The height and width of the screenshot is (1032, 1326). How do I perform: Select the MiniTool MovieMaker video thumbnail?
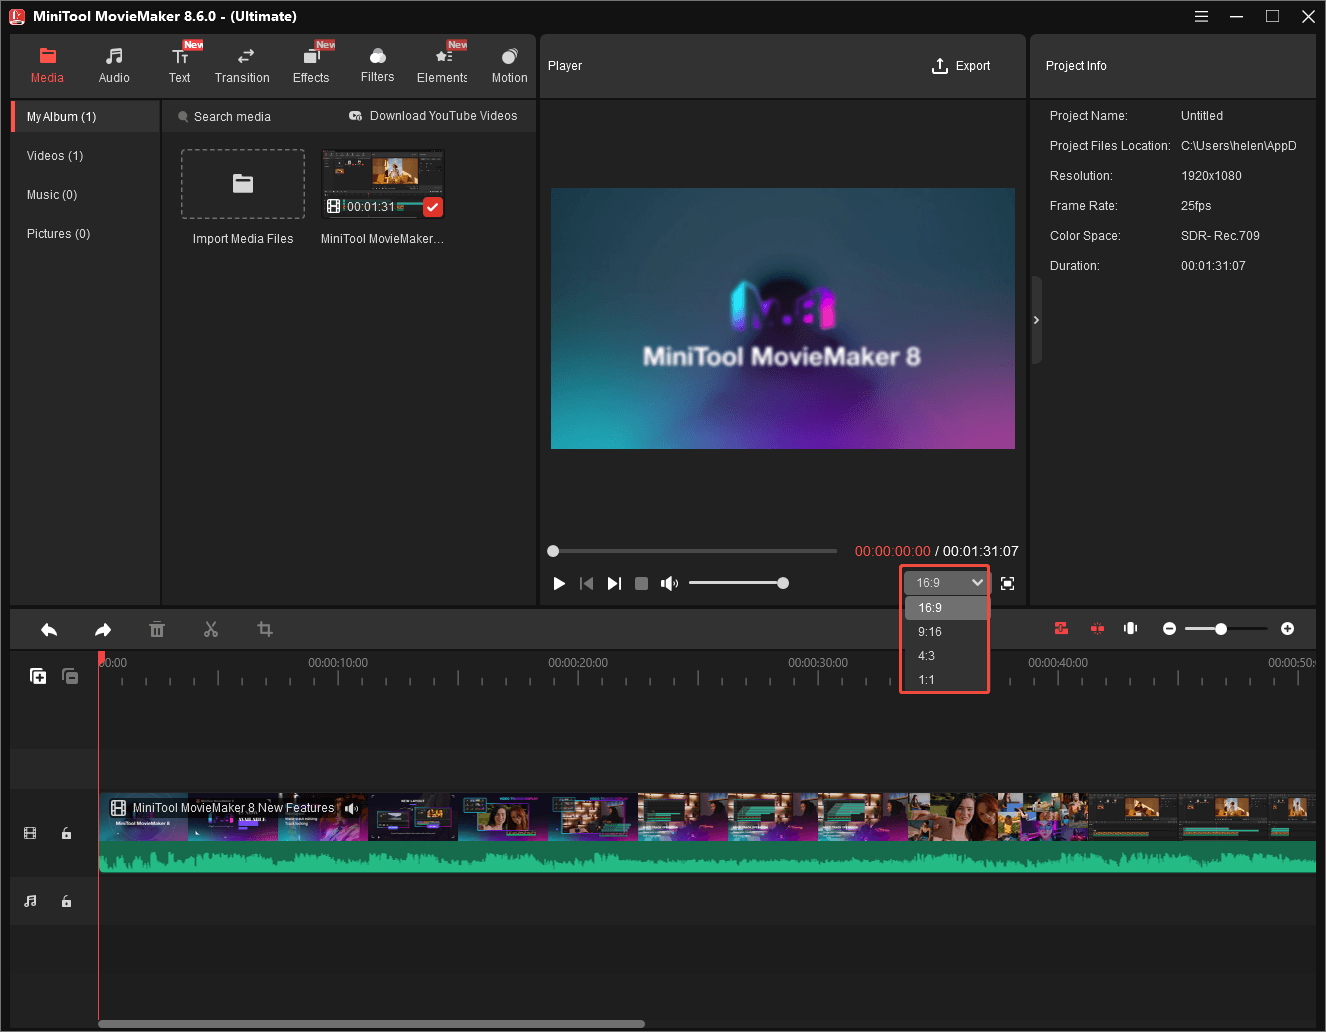(x=383, y=184)
